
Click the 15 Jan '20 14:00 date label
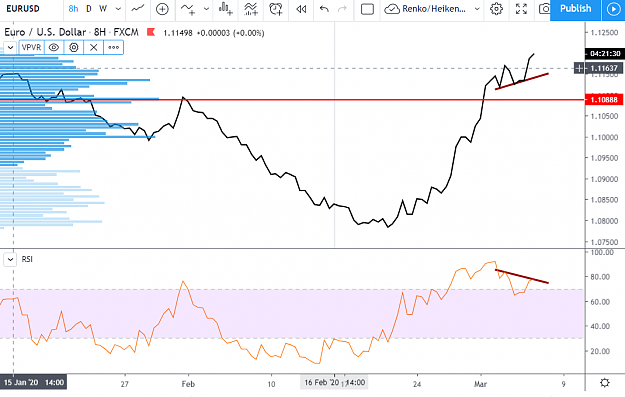pos(33,383)
